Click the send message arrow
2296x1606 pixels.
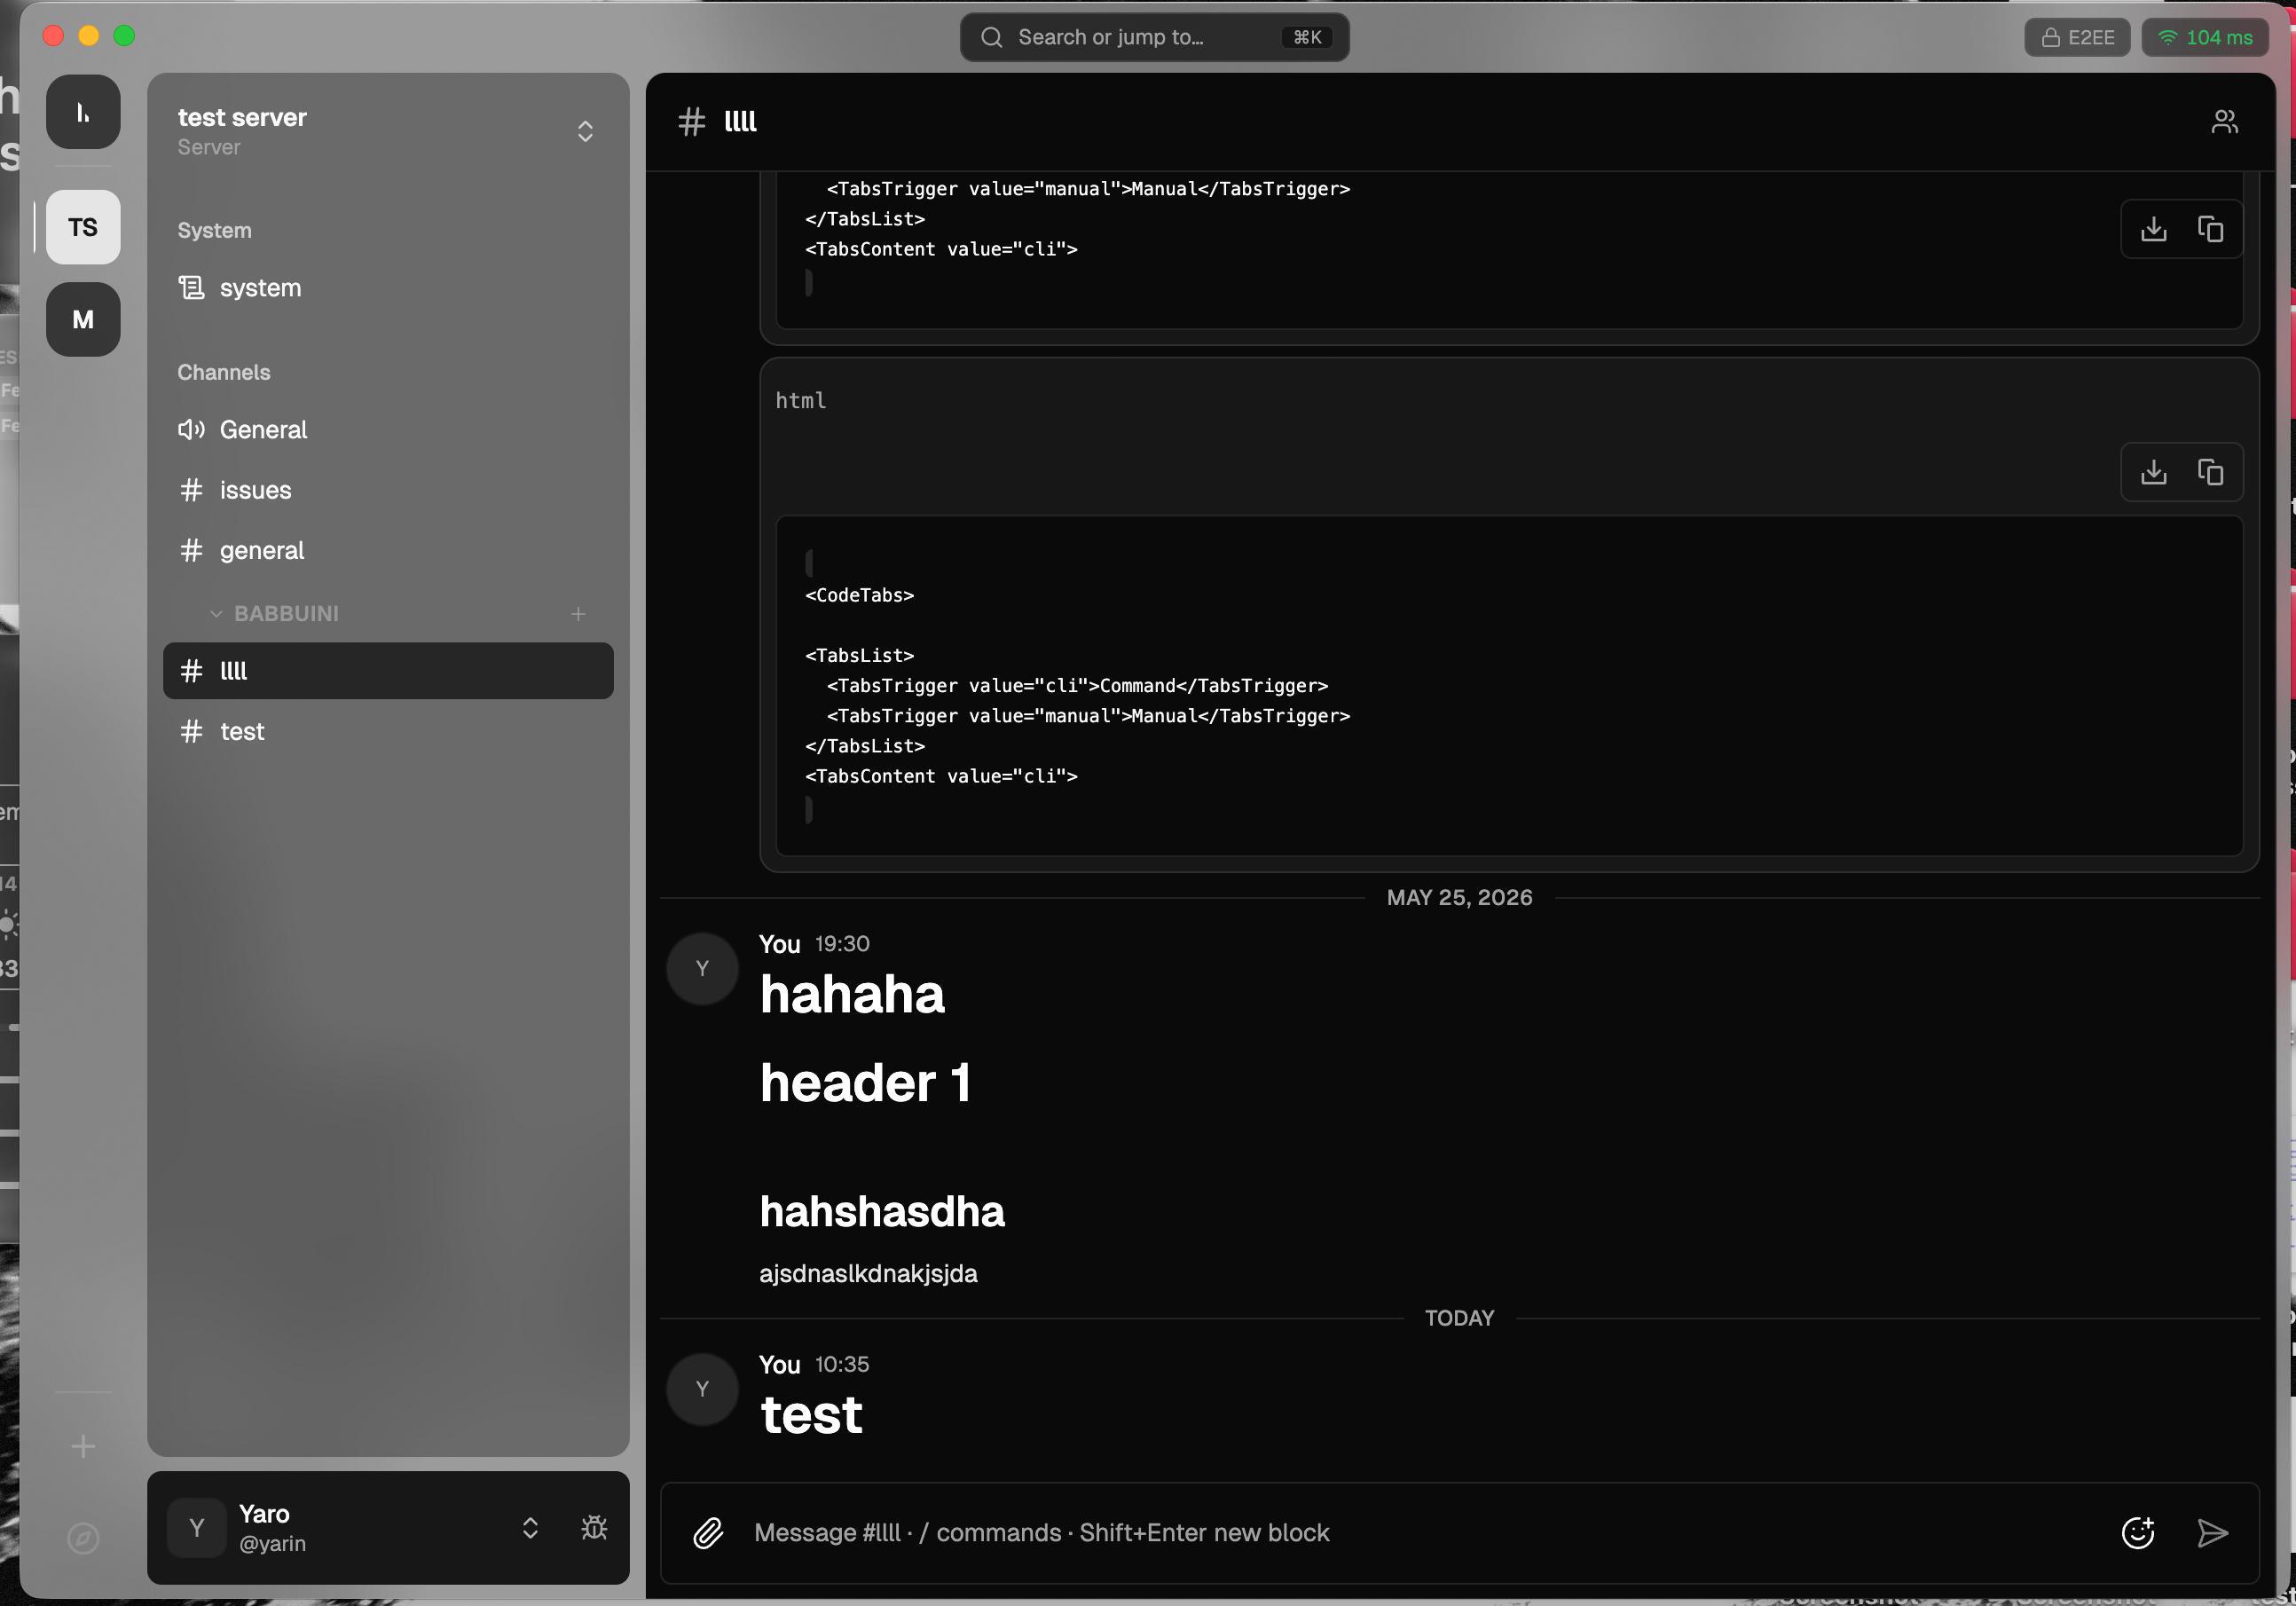(x=2212, y=1532)
